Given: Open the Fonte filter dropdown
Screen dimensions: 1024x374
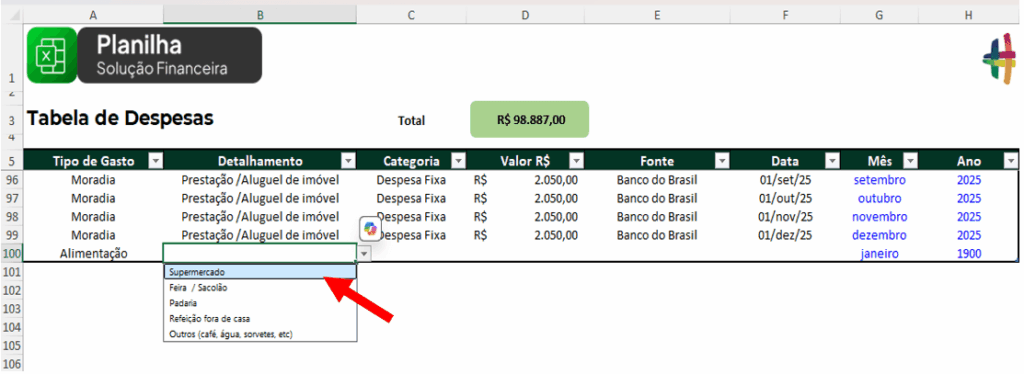Looking at the screenshot, I should [x=722, y=161].
